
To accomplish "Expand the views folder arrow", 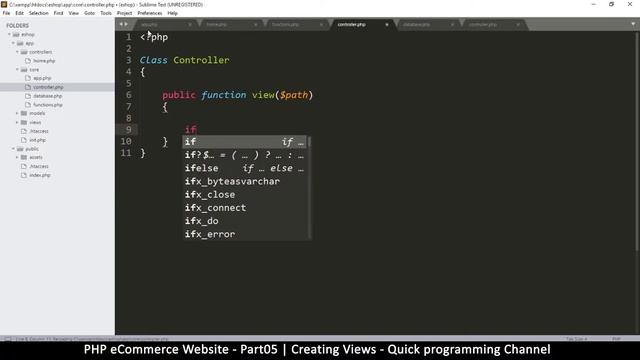I will pos(18,122).
